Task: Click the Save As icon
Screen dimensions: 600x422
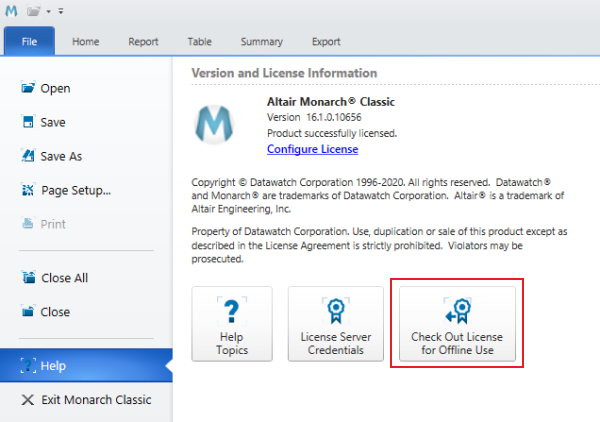Action: [28, 155]
